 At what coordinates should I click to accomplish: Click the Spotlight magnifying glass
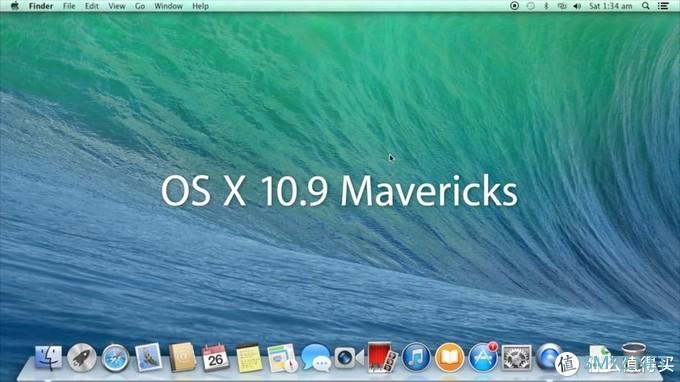[646, 6]
